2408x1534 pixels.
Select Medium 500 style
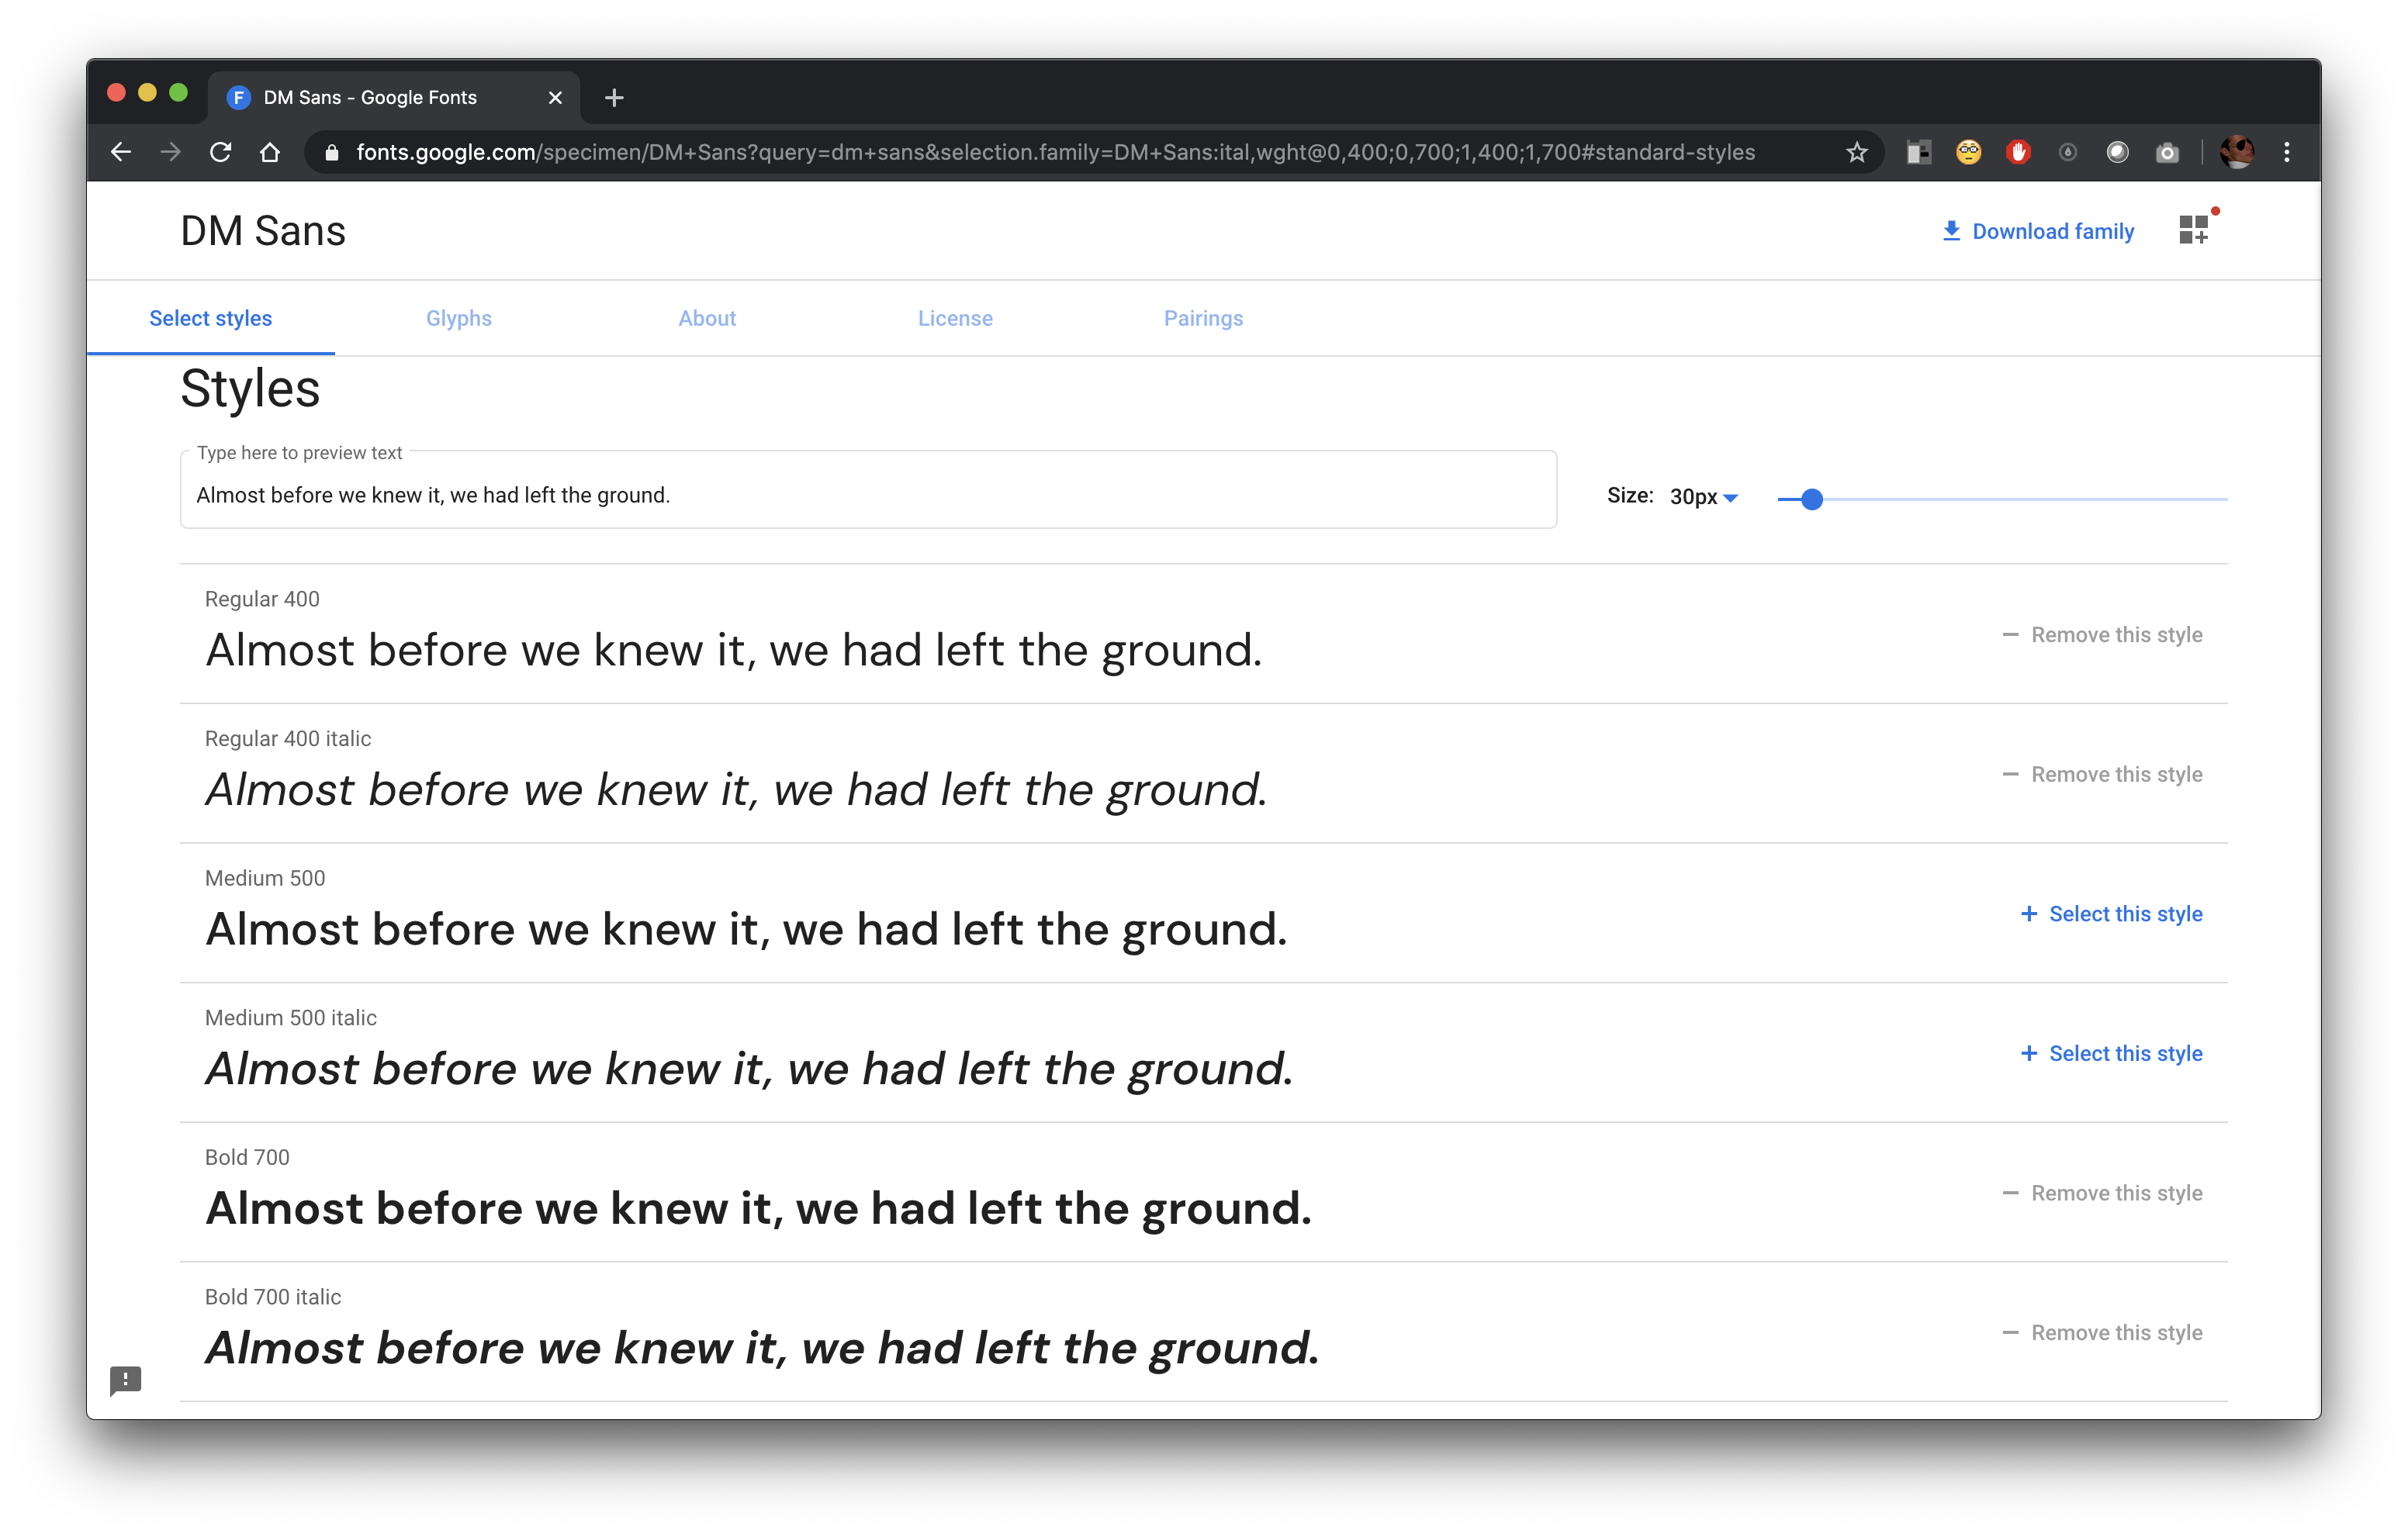pos(2108,913)
